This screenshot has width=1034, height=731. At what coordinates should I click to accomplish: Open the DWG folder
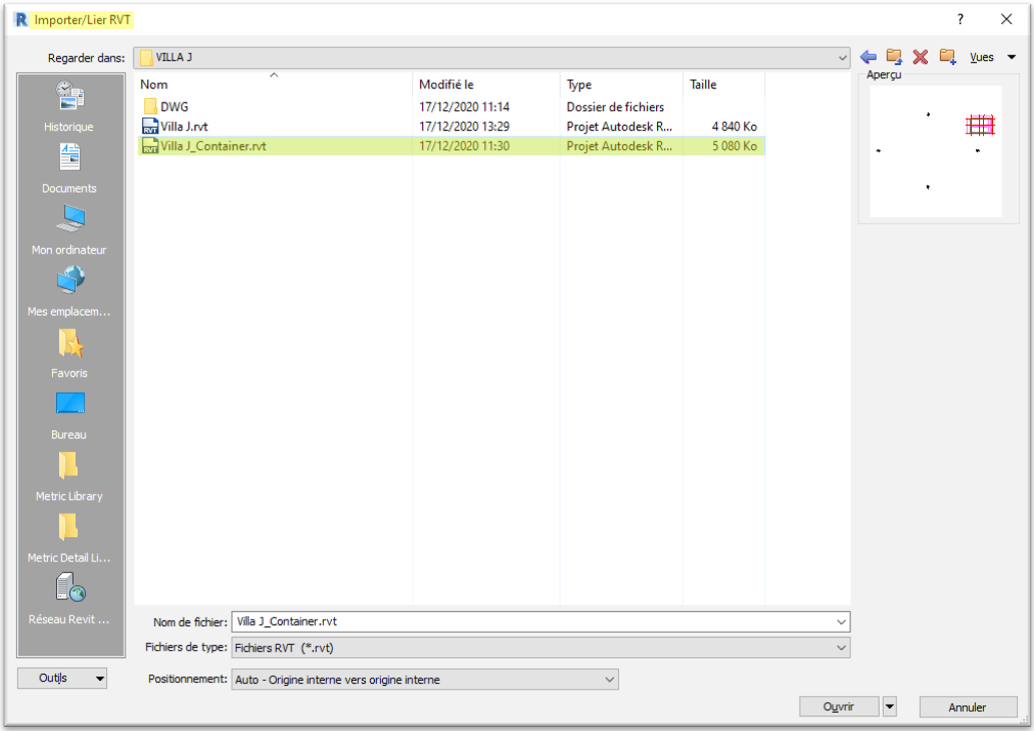174,106
